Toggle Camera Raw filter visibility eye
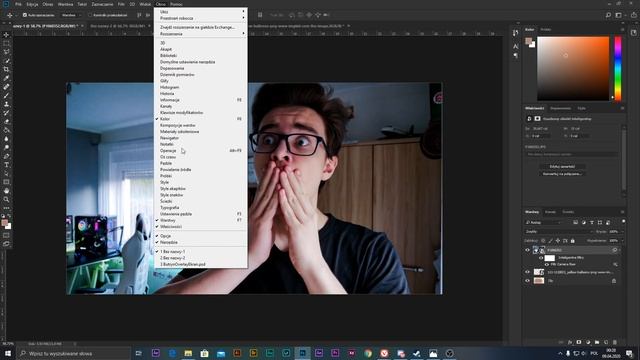The height and width of the screenshot is (360, 640). pyautogui.click(x=547, y=264)
